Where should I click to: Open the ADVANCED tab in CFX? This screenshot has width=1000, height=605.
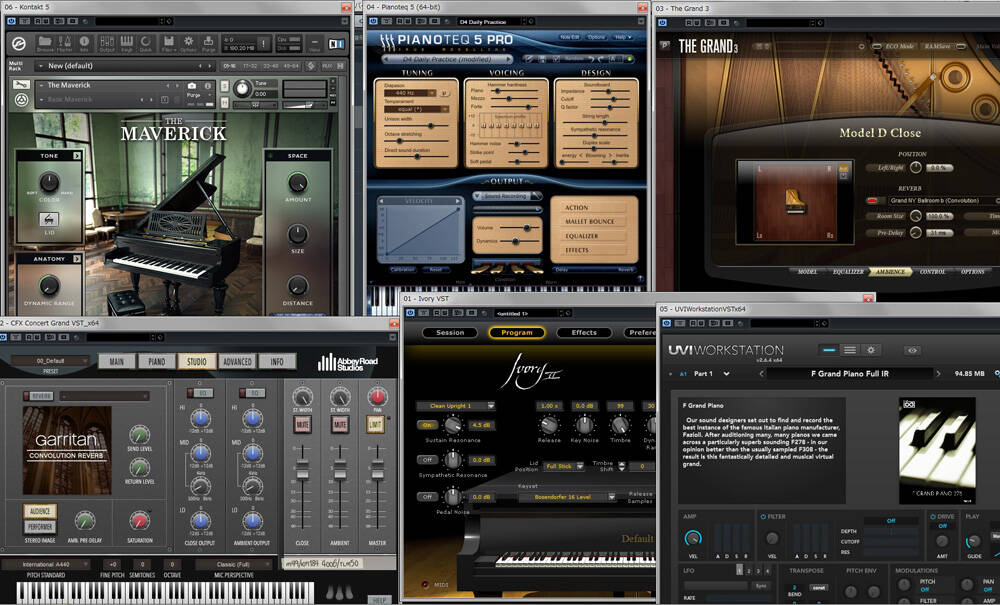(x=237, y=361)
